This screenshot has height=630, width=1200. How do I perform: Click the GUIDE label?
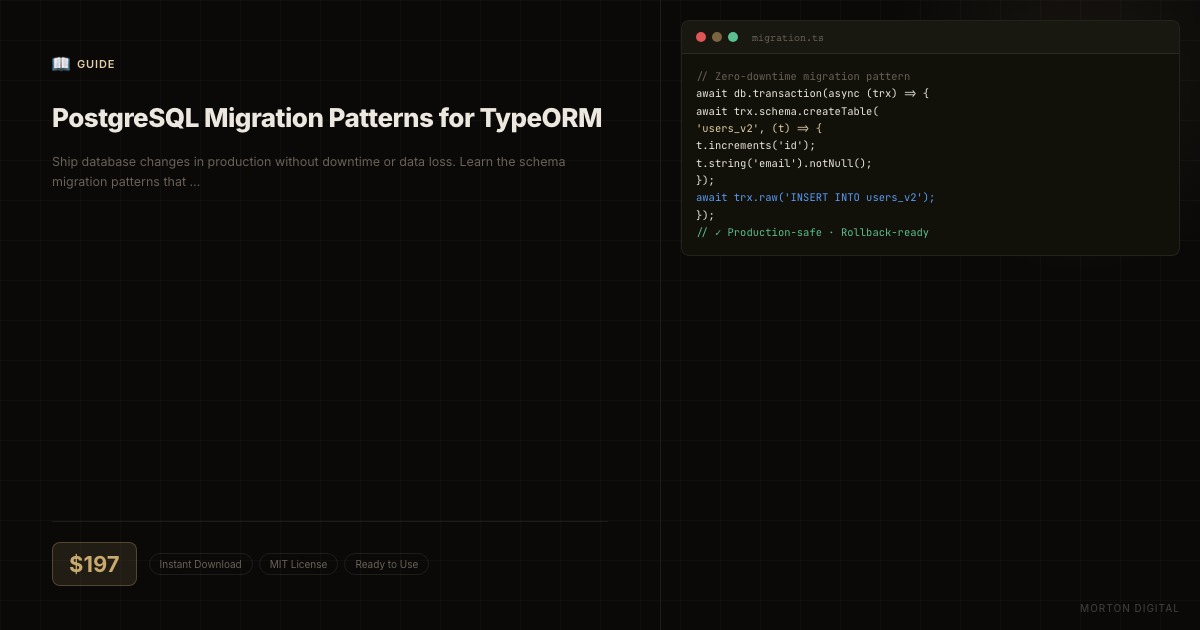point(96,64)
